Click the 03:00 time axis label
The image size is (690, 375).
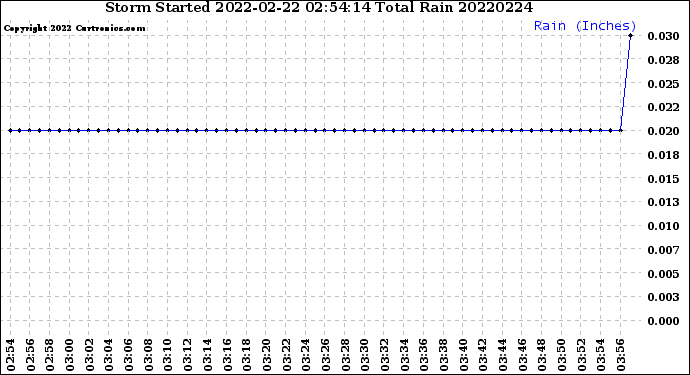click(x=70, y=355)
